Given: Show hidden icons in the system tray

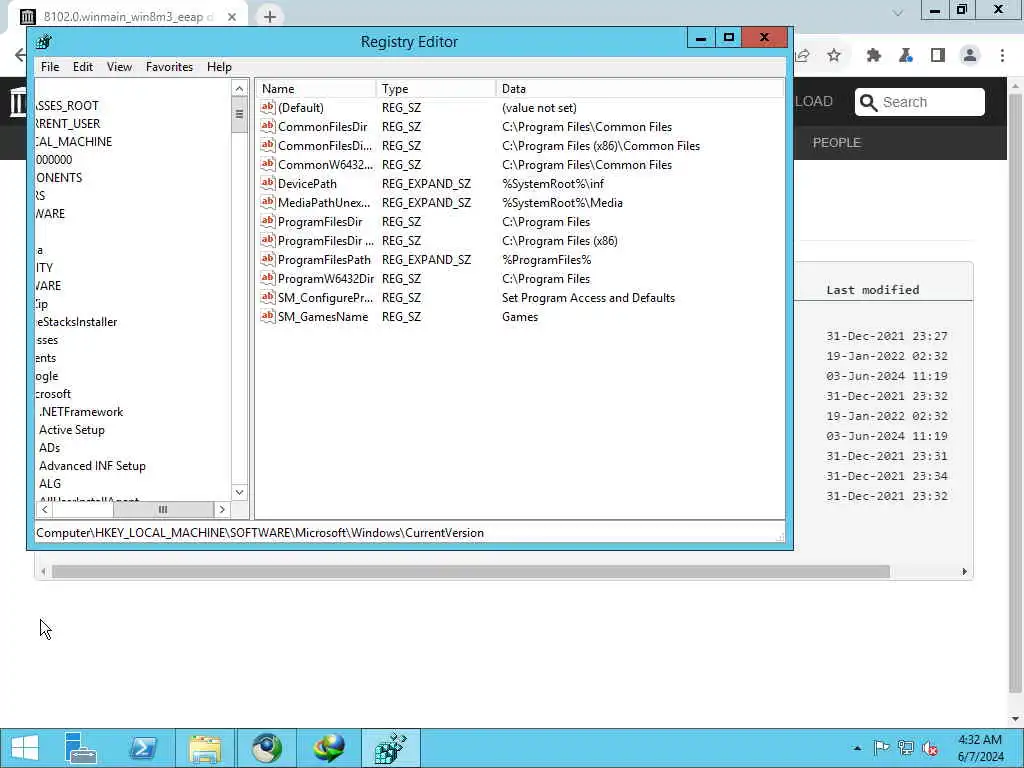Looking at the screenshot, I should coord(857,748).
